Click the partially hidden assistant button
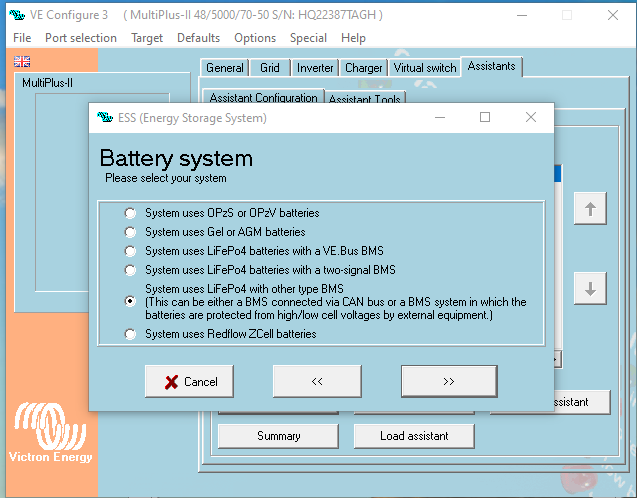This screenshot has width=637, height=498. coord(582,402)
